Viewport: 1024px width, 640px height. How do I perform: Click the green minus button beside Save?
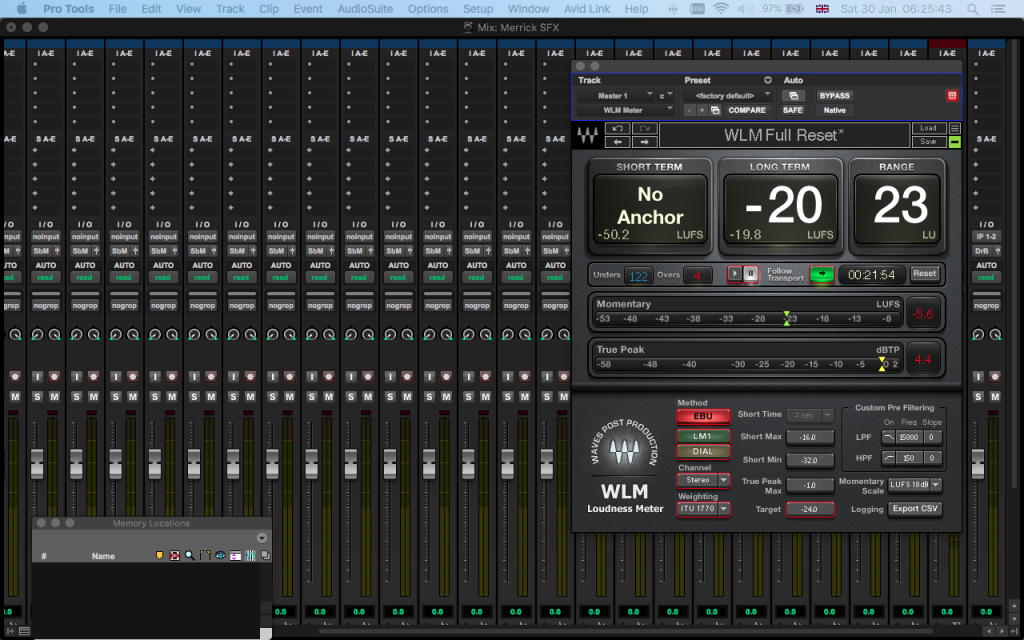[x=955, y=142]
